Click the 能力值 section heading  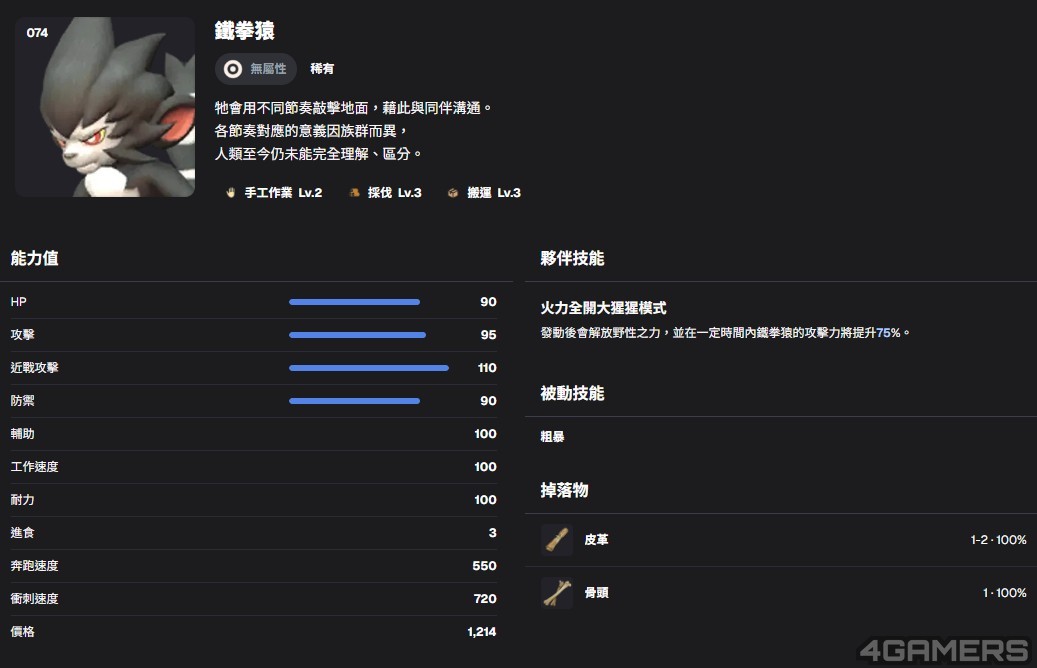point(34,258)
